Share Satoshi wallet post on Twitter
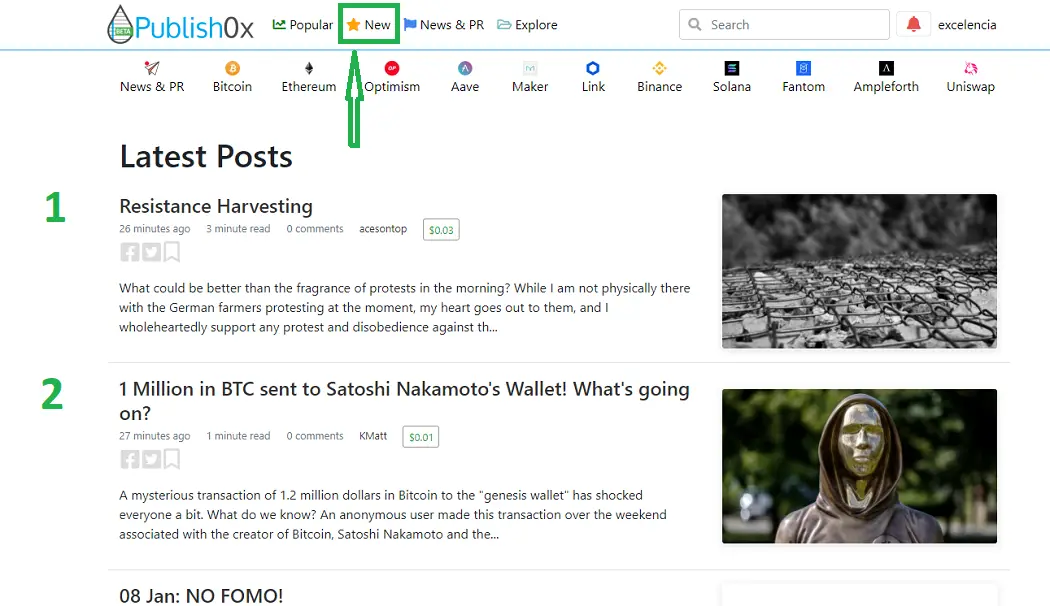 click(151, 459)
